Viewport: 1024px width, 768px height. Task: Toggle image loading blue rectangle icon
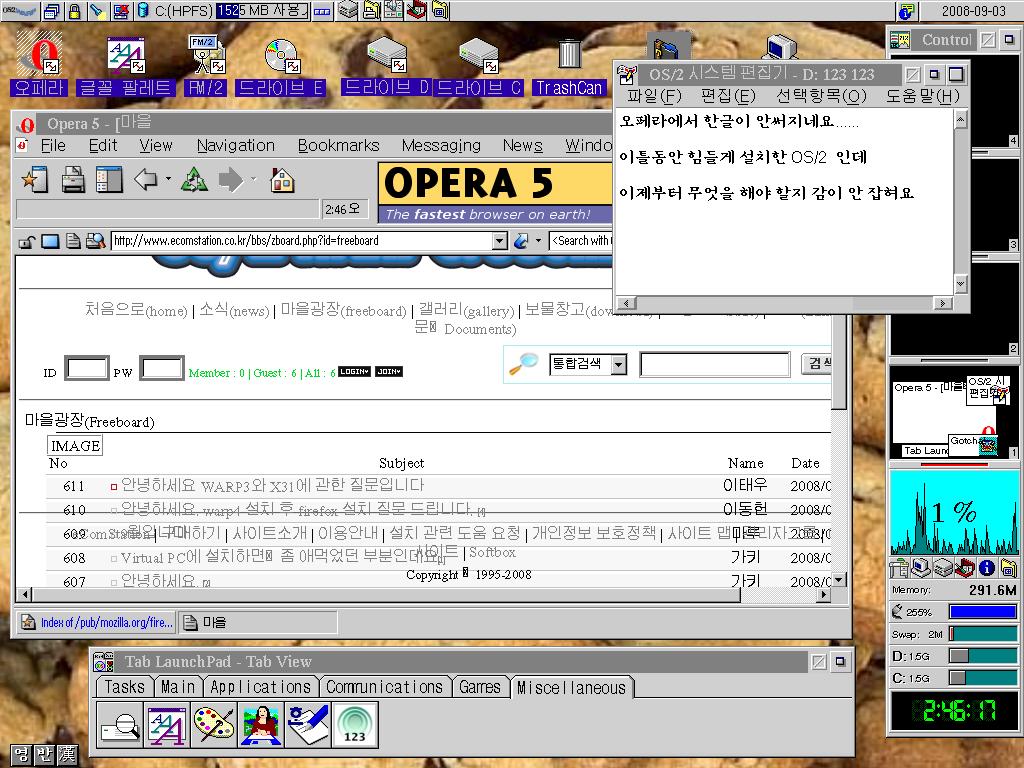click(x=50, y=241)
